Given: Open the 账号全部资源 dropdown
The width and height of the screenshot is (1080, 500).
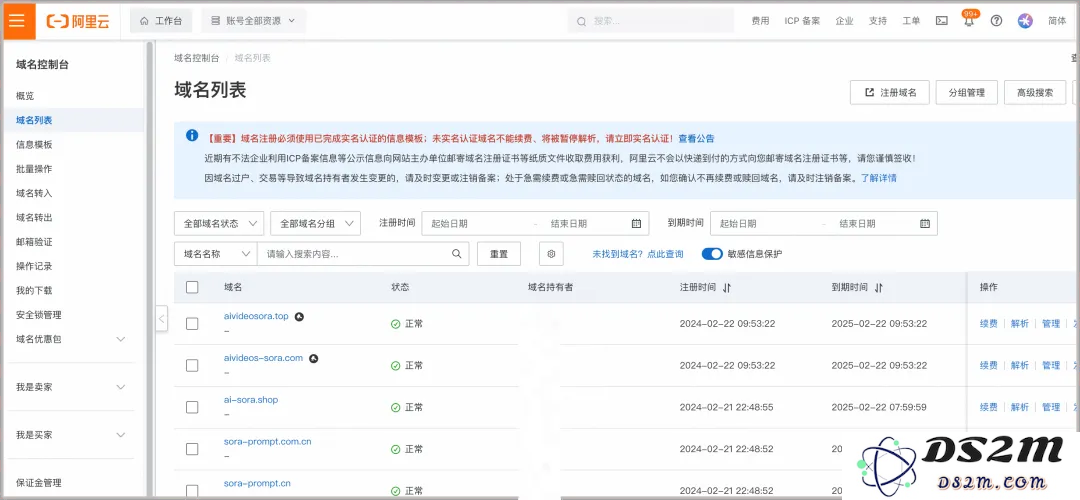Looking at the screenshot, I should point(253,21).
